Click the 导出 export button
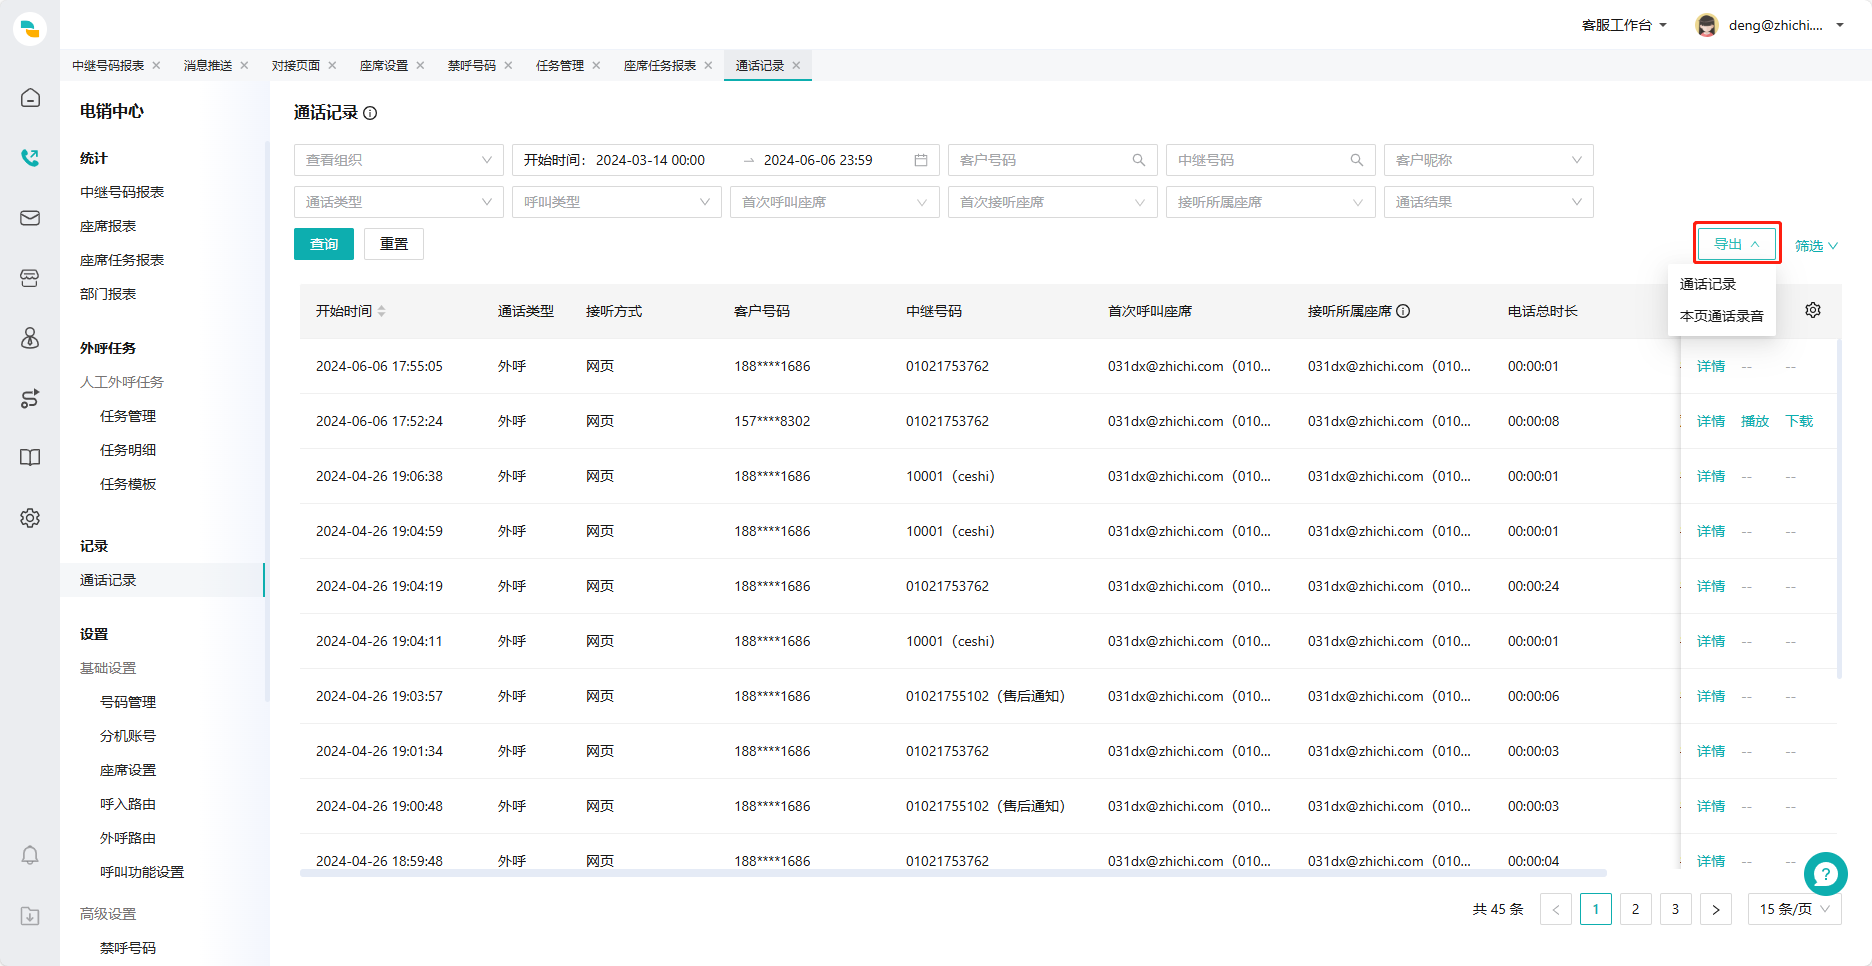 (x=1737, y=244)
